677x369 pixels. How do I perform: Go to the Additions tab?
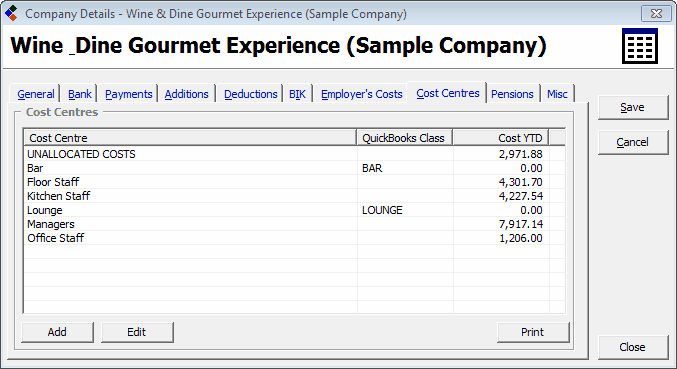coord(187,94)
